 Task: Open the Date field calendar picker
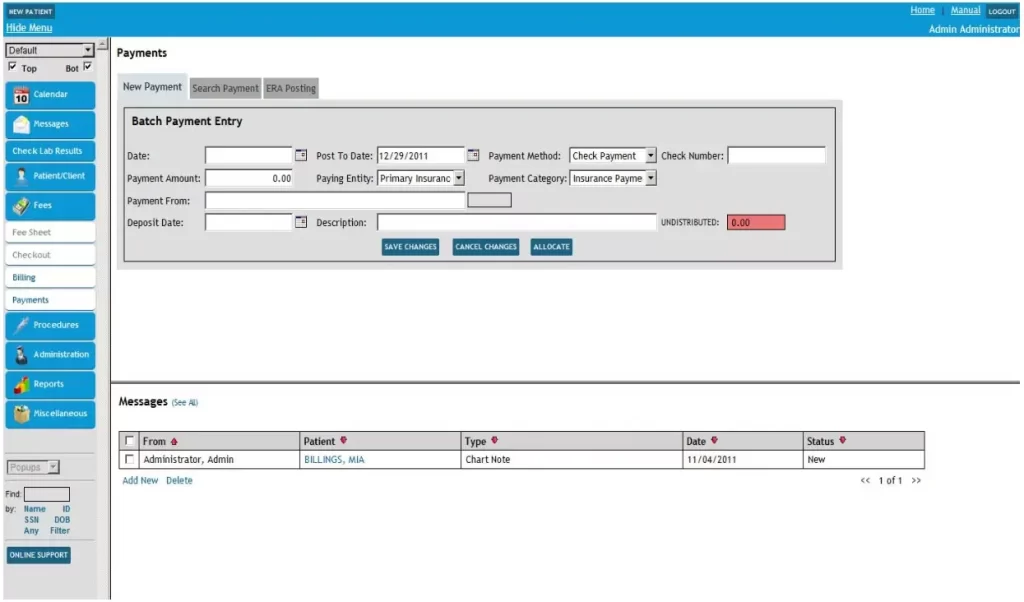[301, 155]
